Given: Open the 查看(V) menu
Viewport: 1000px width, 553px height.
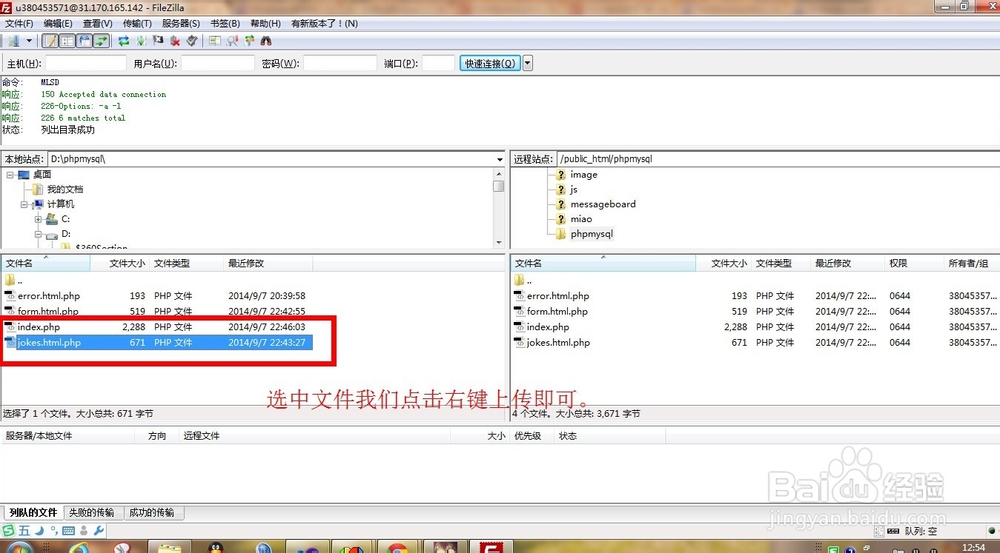Looking at the screenshot, I should click(98, 24).
